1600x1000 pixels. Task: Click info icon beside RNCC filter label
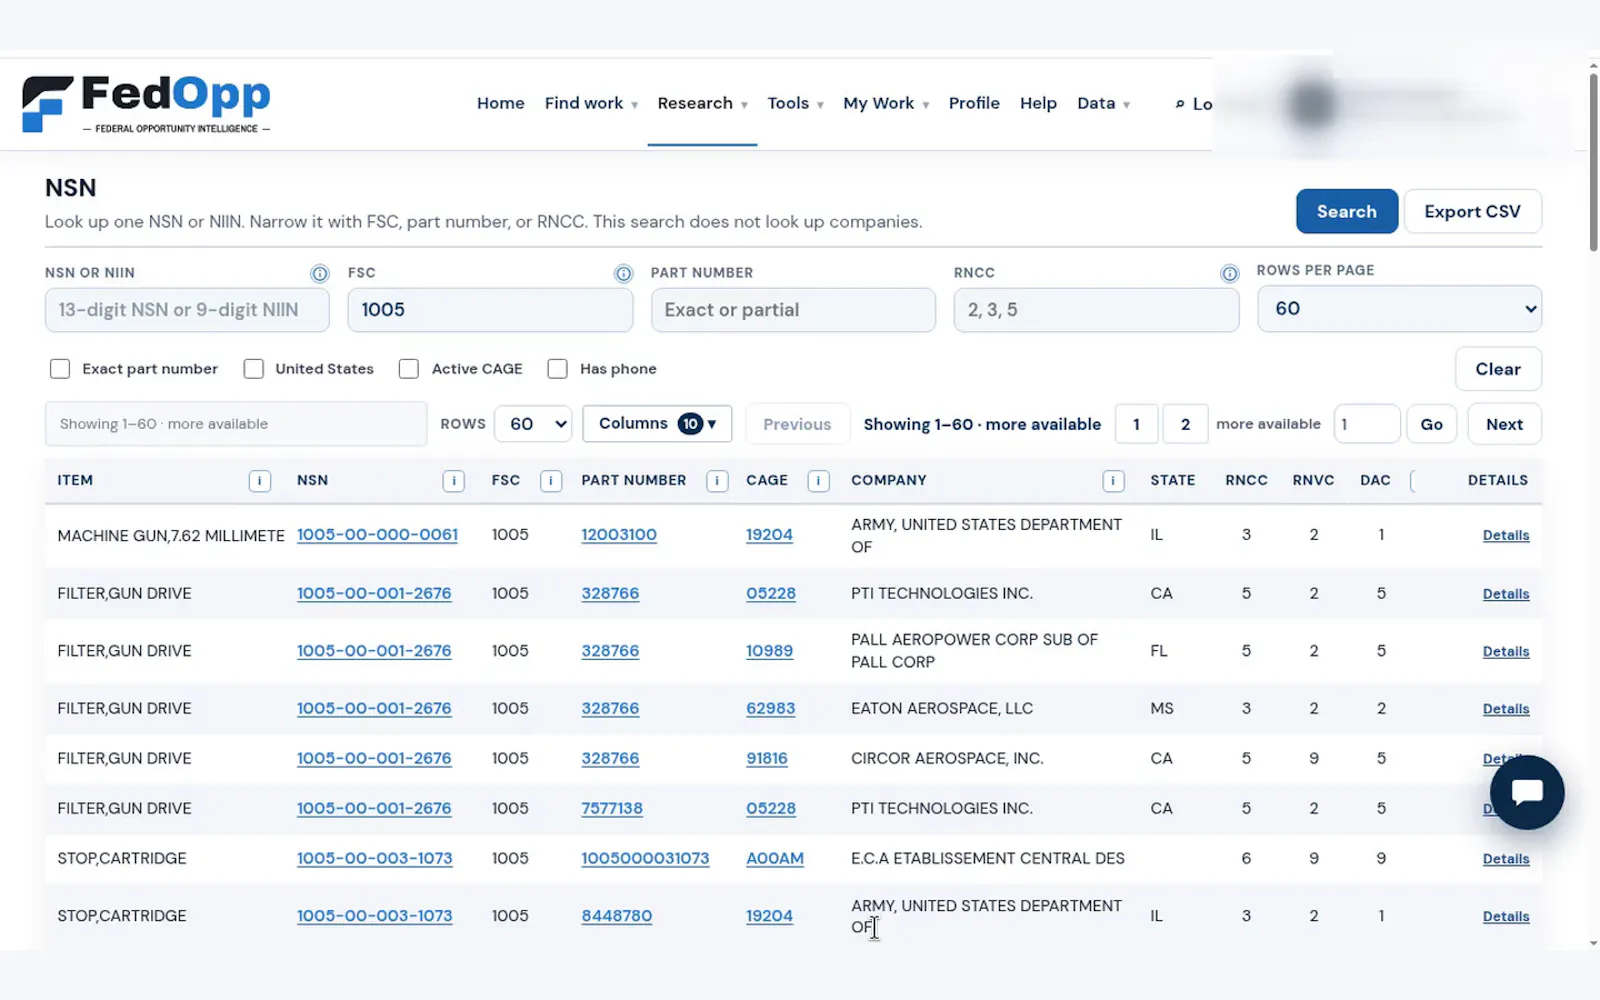(x=1229, y=273)
